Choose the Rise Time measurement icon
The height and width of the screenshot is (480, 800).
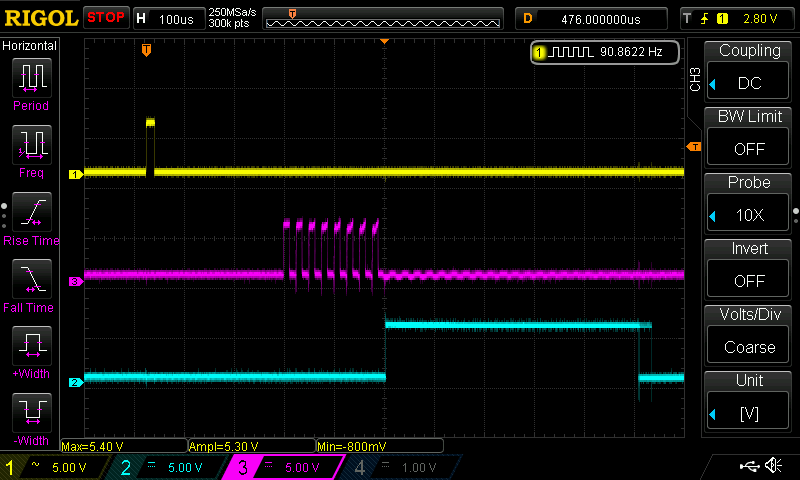pyautogui.click(x=30, y=213)
